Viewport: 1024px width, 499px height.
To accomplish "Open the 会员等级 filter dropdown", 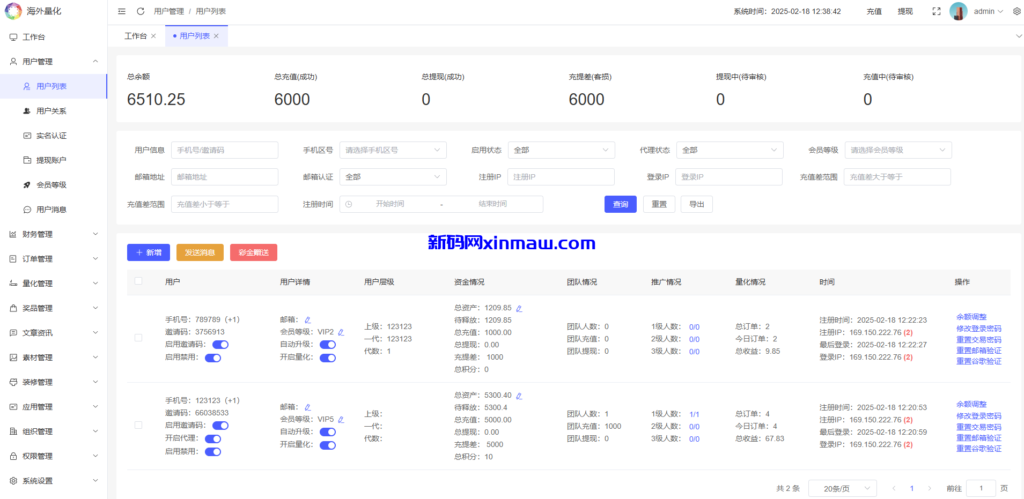I will (x=897, y=150).
